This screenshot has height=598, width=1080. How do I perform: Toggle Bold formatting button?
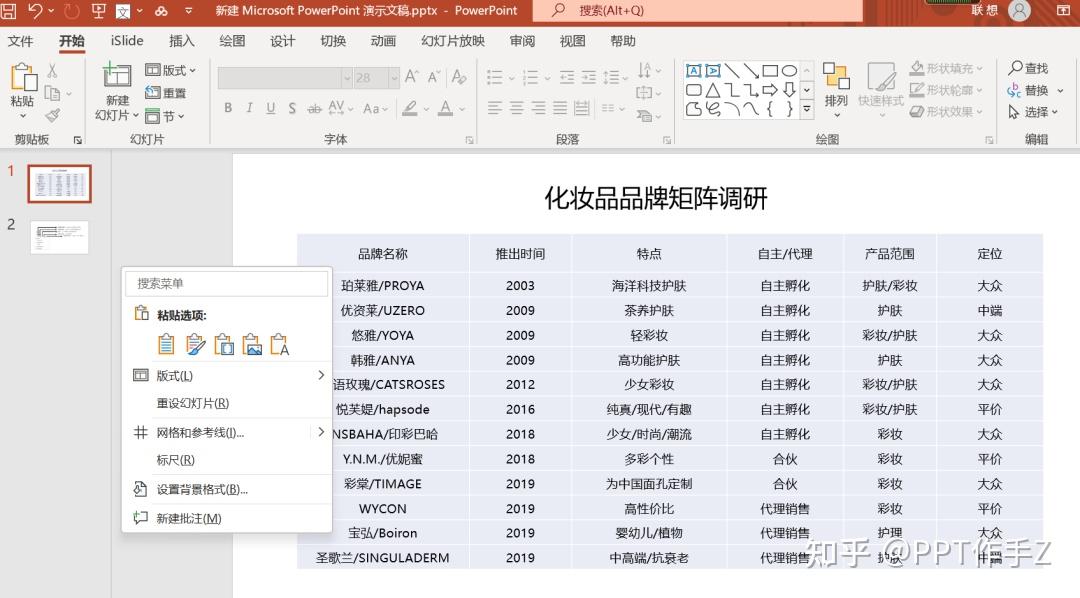228,108
